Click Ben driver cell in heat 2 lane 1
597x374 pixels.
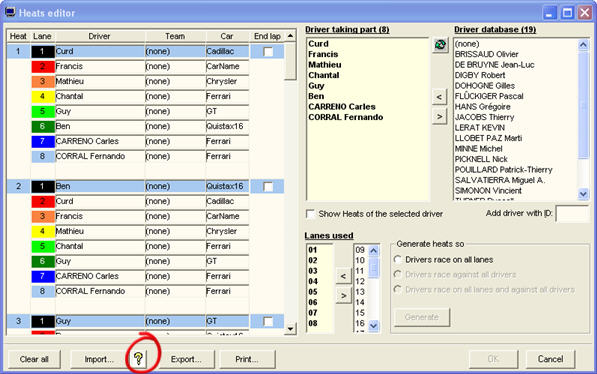coord(100,186)
